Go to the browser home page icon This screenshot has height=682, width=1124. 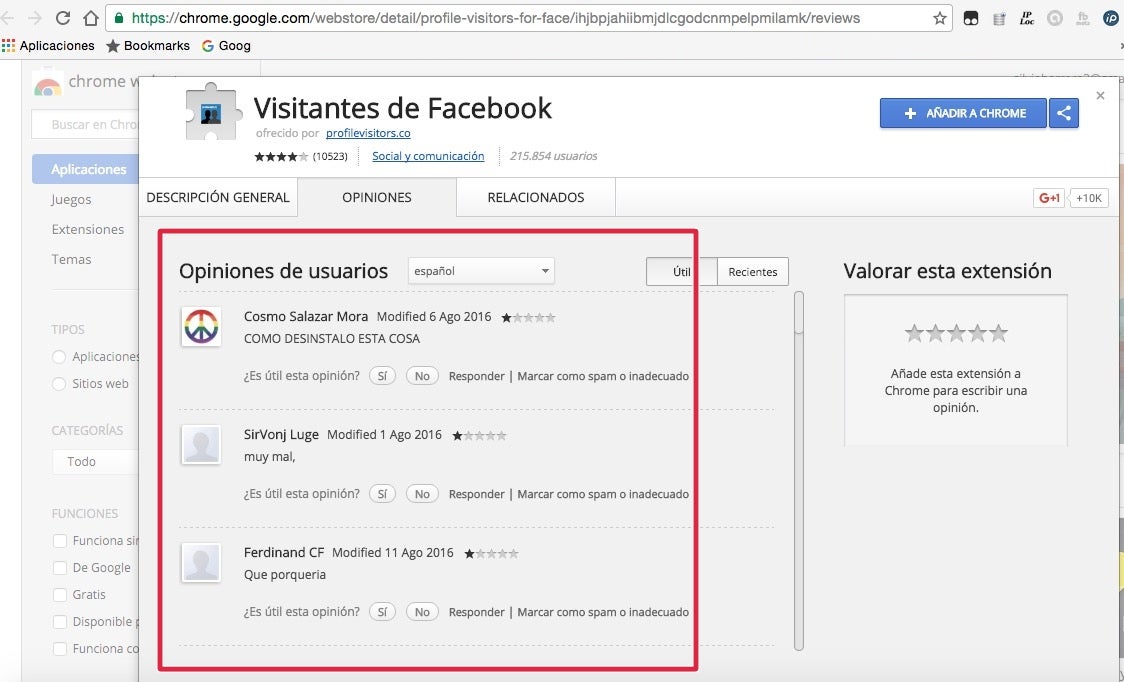[90, 18]
